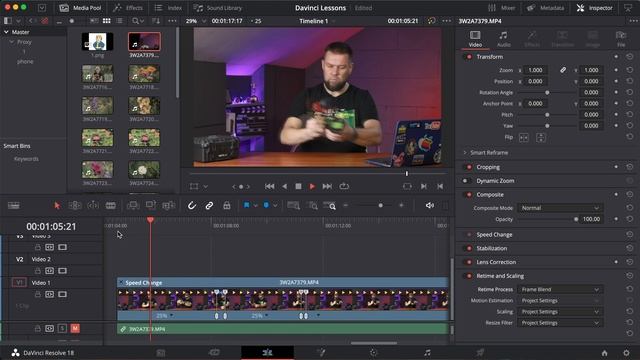Flip the clip horizontally
640x360 pixels.
click(524, 138)
